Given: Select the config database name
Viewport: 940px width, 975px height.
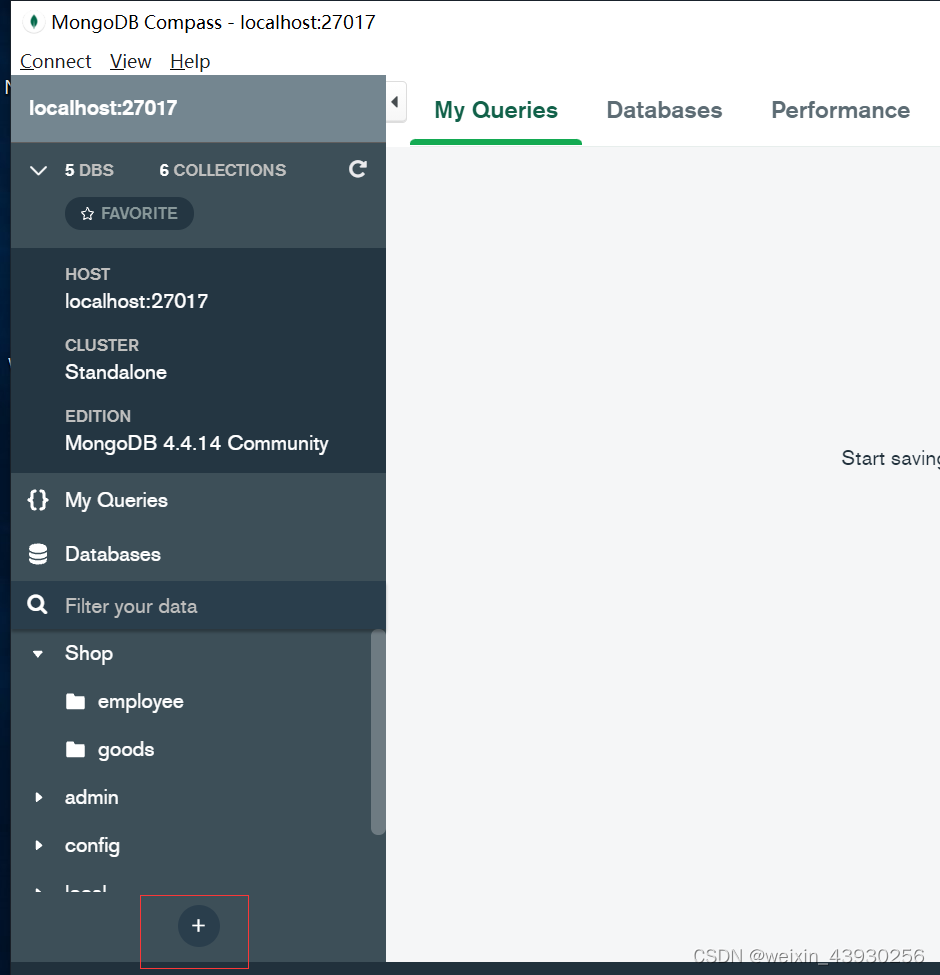Looking at the screenshot, I should pyautogui.click(x=92, y=846).
